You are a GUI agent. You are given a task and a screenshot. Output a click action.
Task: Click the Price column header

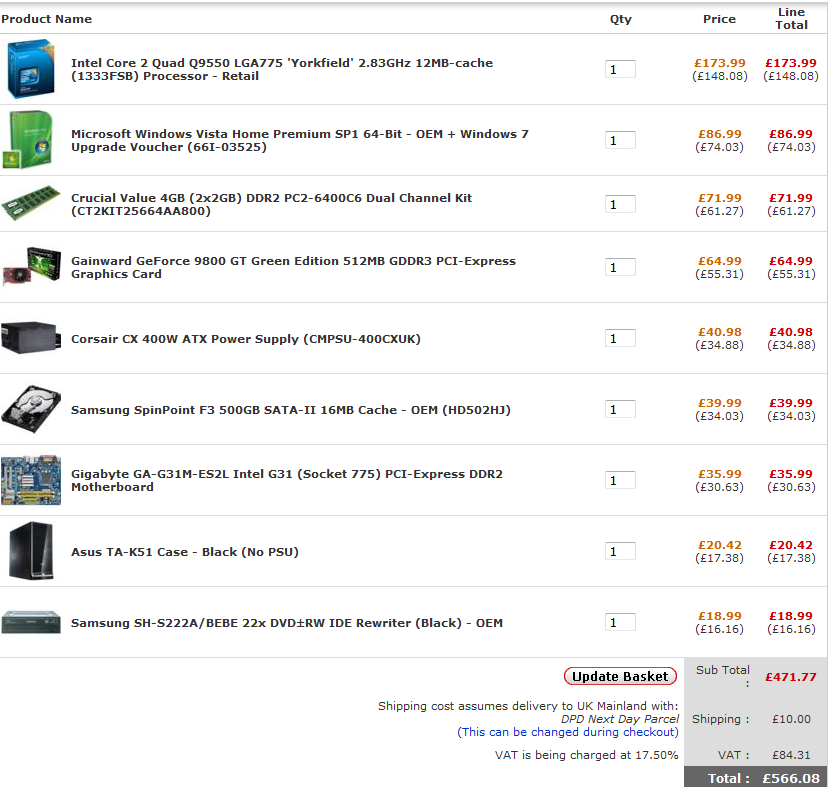click(719, 19)
